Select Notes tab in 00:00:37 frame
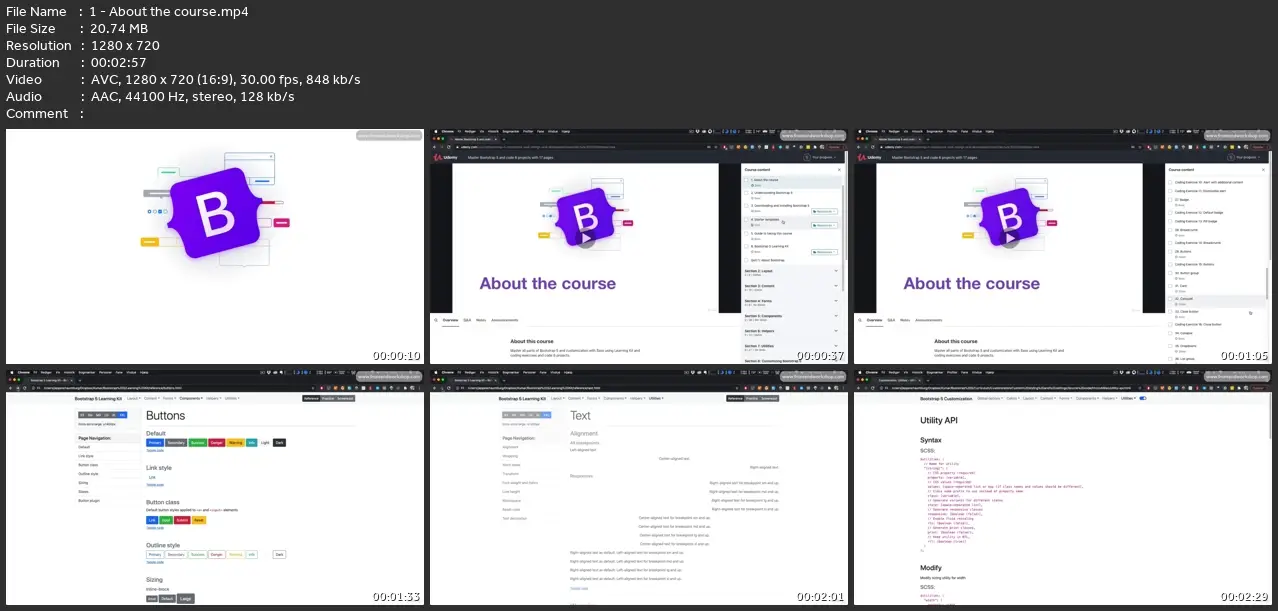This screenshot has width=1278, height=611. pyautogui.click(x=481, y=321)
